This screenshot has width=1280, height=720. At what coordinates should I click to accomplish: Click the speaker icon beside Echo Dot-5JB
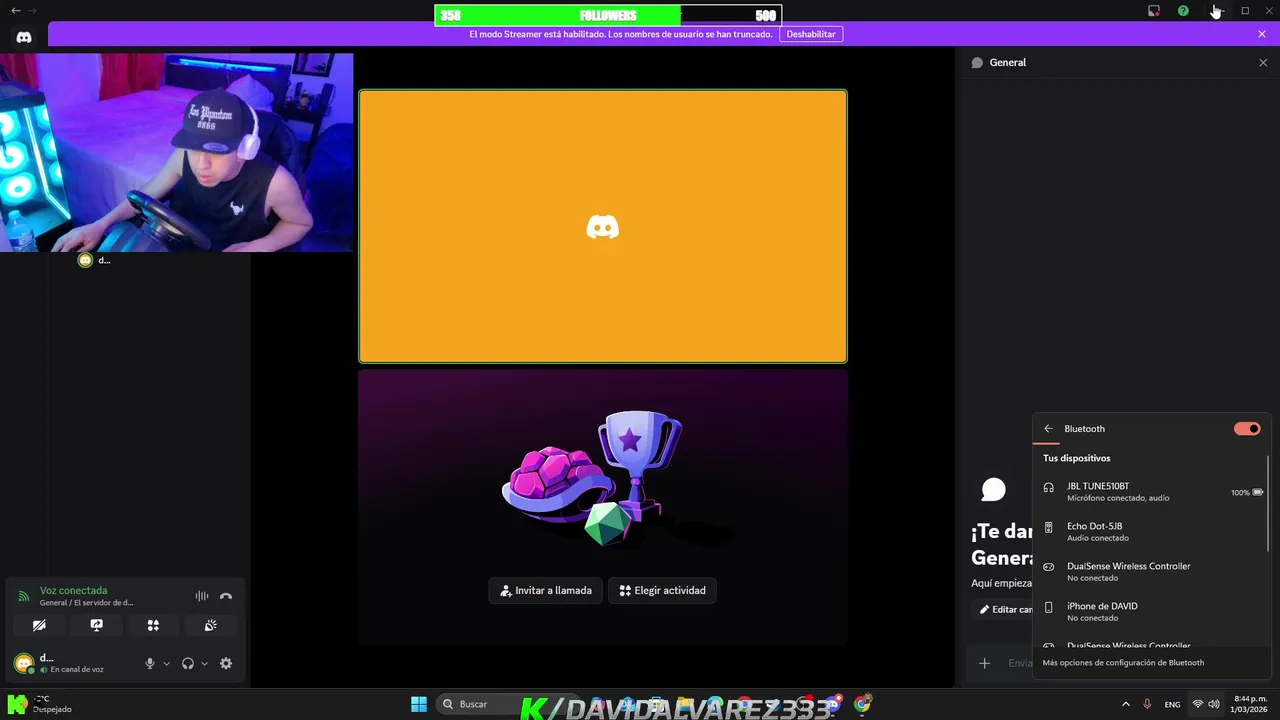pos(1048,527)
